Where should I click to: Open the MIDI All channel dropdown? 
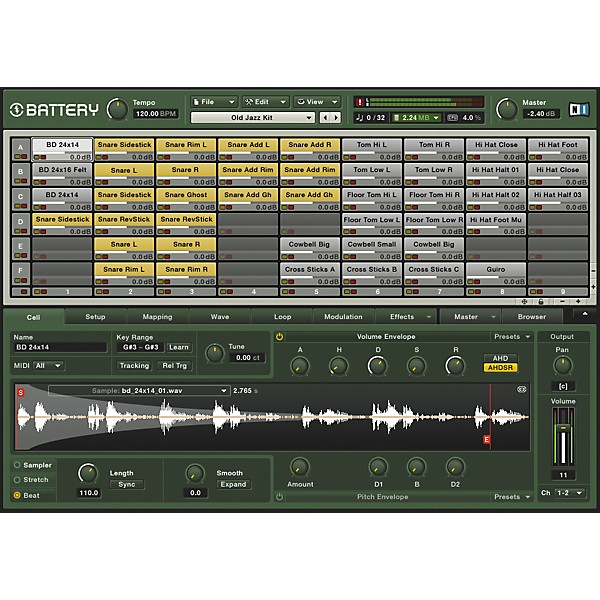[x=48, y=365]
